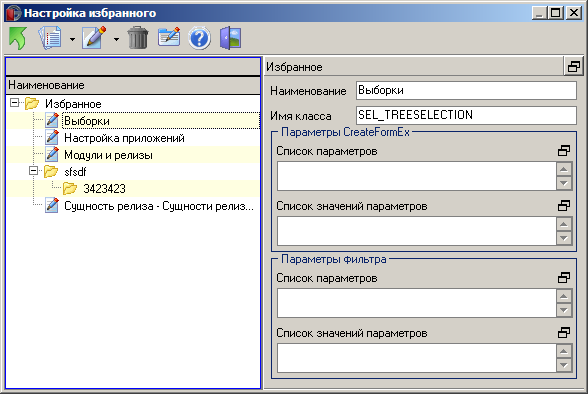The image size is (588, 394).
Task: Expand filter Список параметров window icon
Action: pyautogui.click(x=564, y=278)
